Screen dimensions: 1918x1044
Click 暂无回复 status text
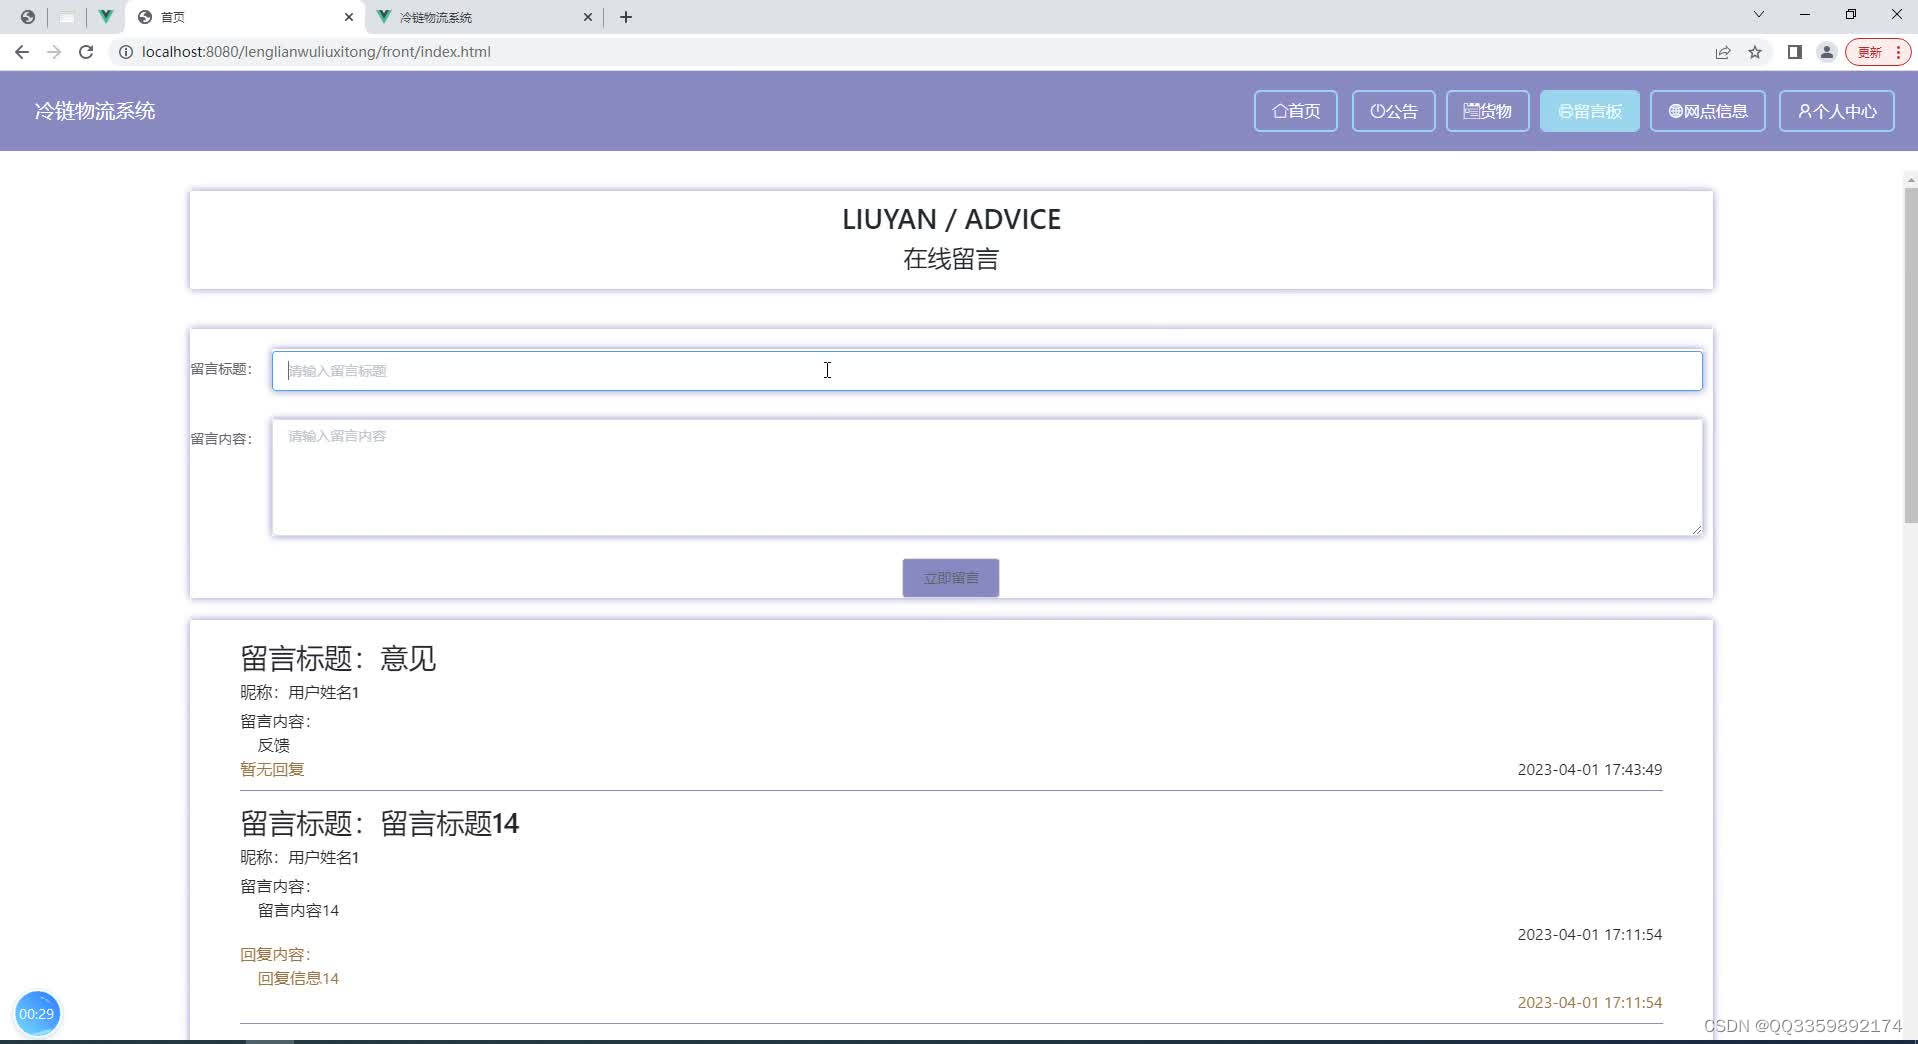tap(272, 769)
